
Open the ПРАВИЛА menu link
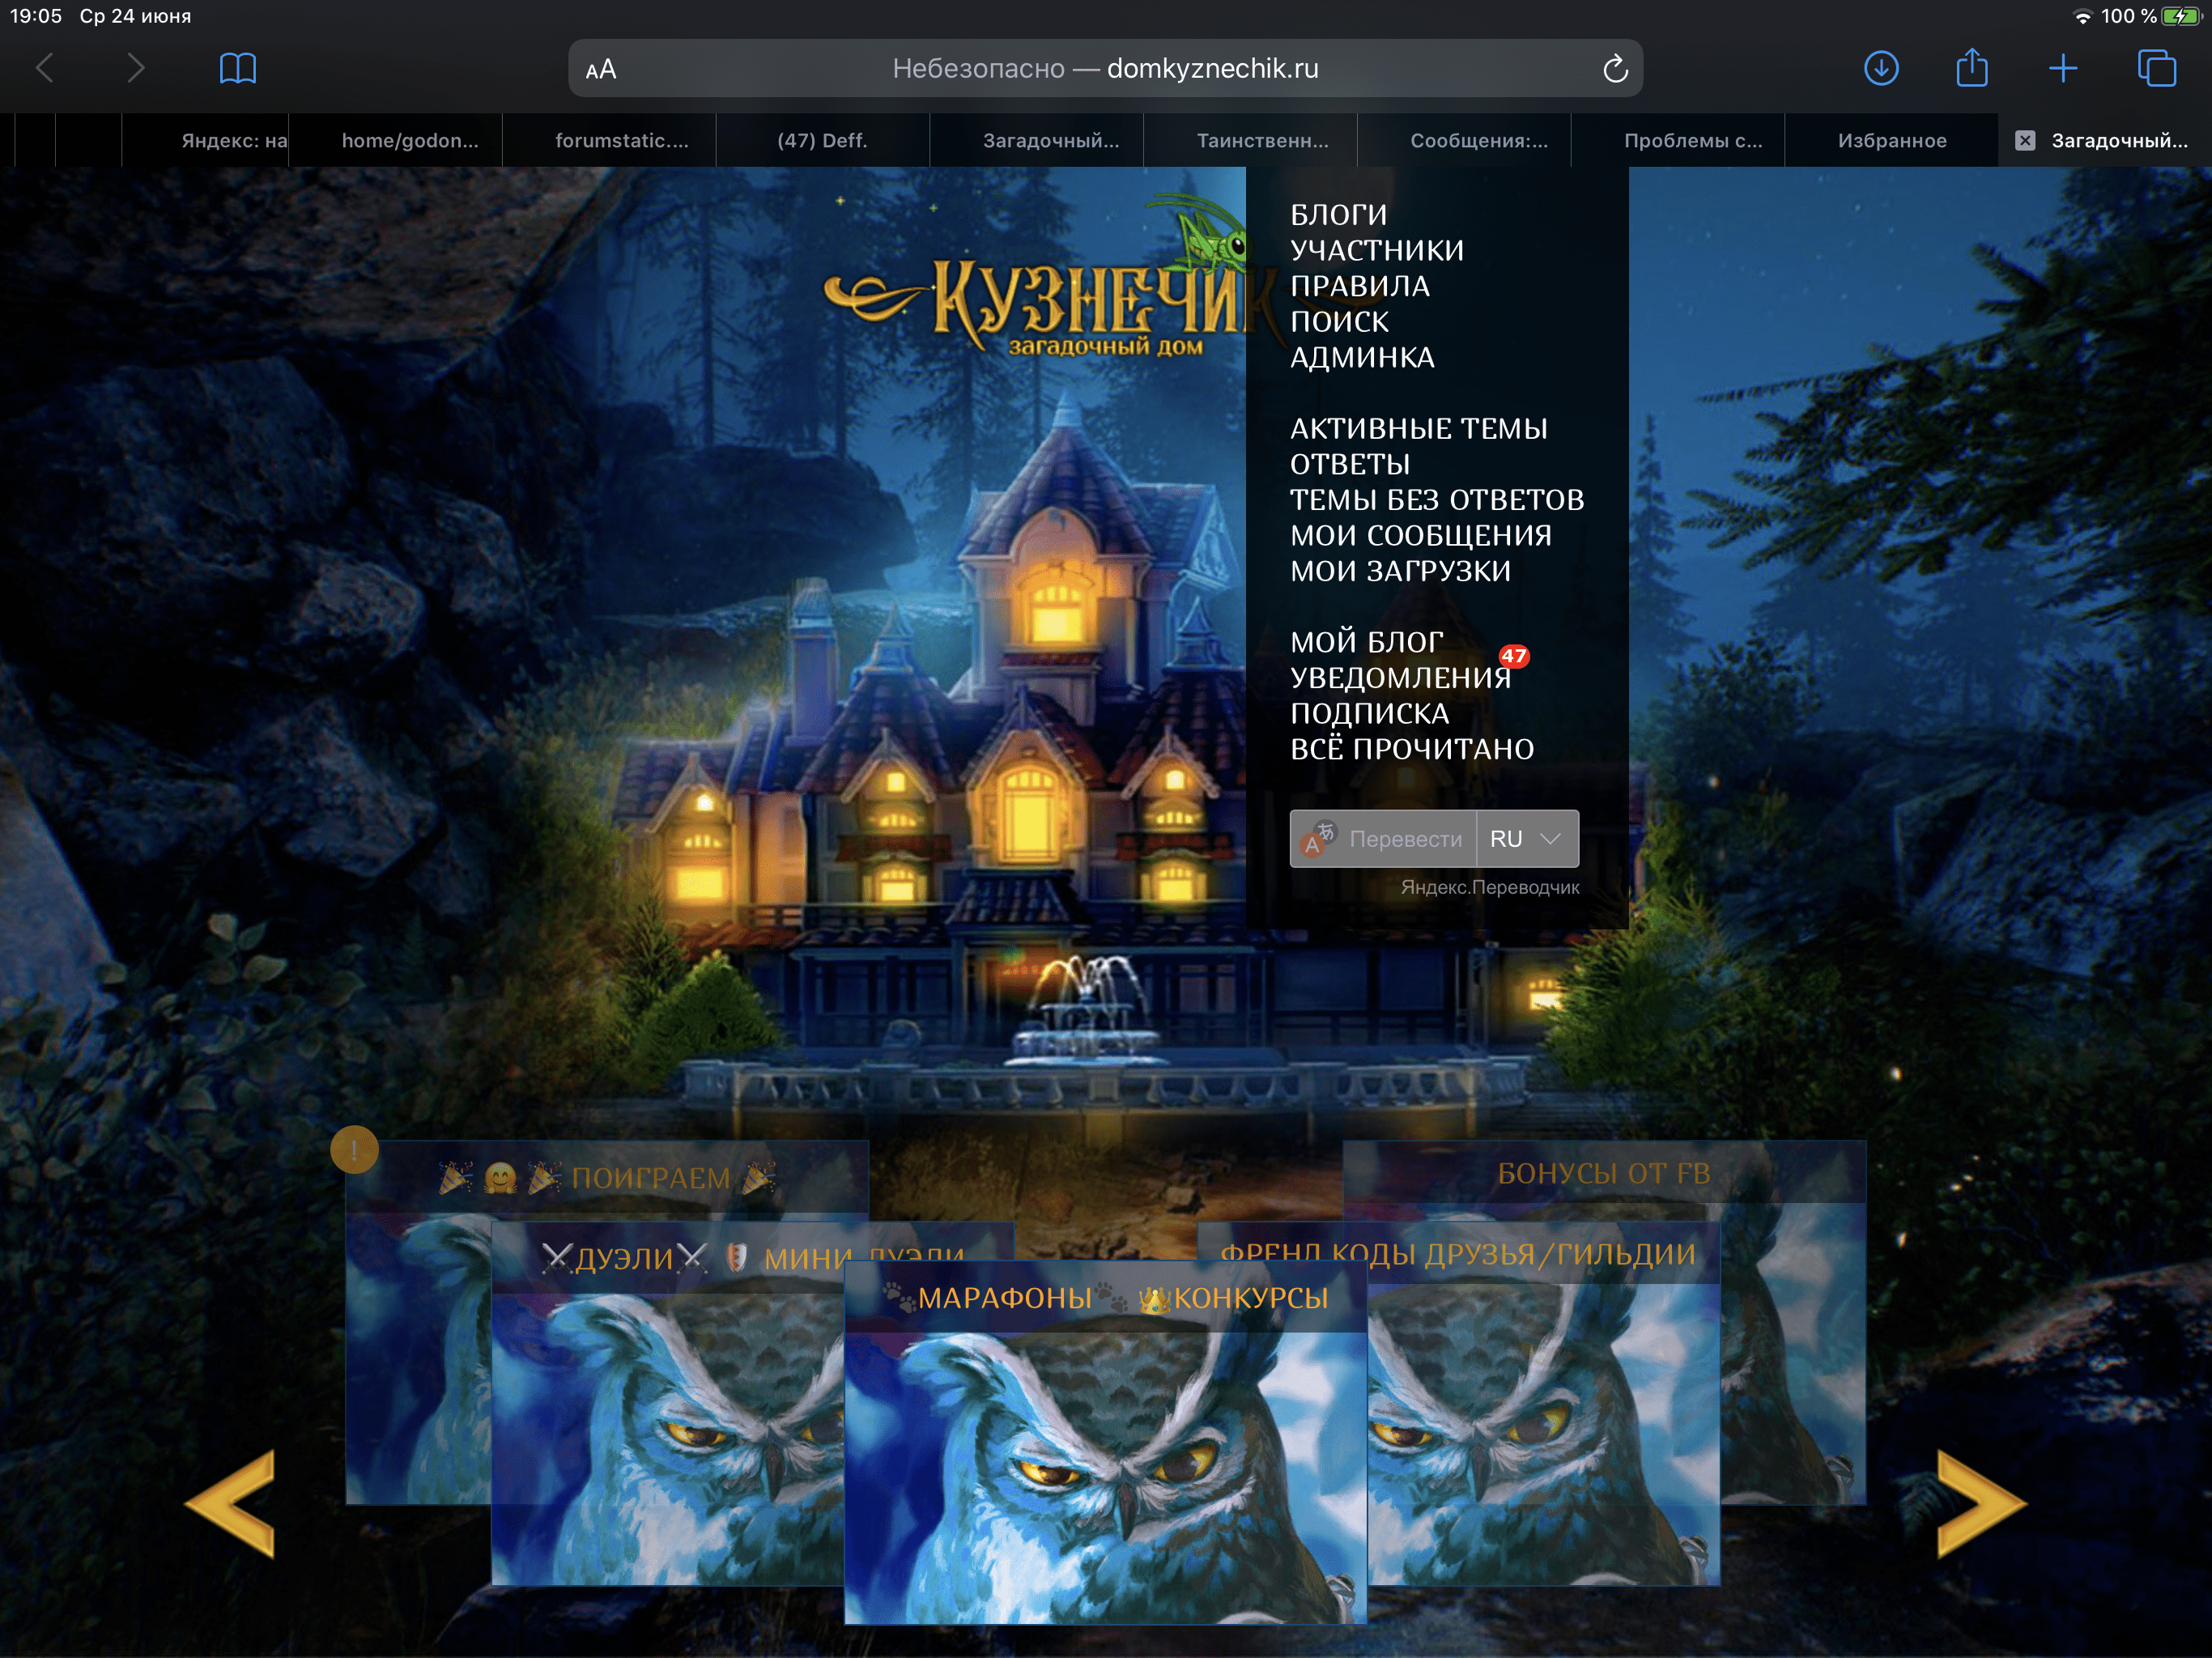tap(1359, 286)
